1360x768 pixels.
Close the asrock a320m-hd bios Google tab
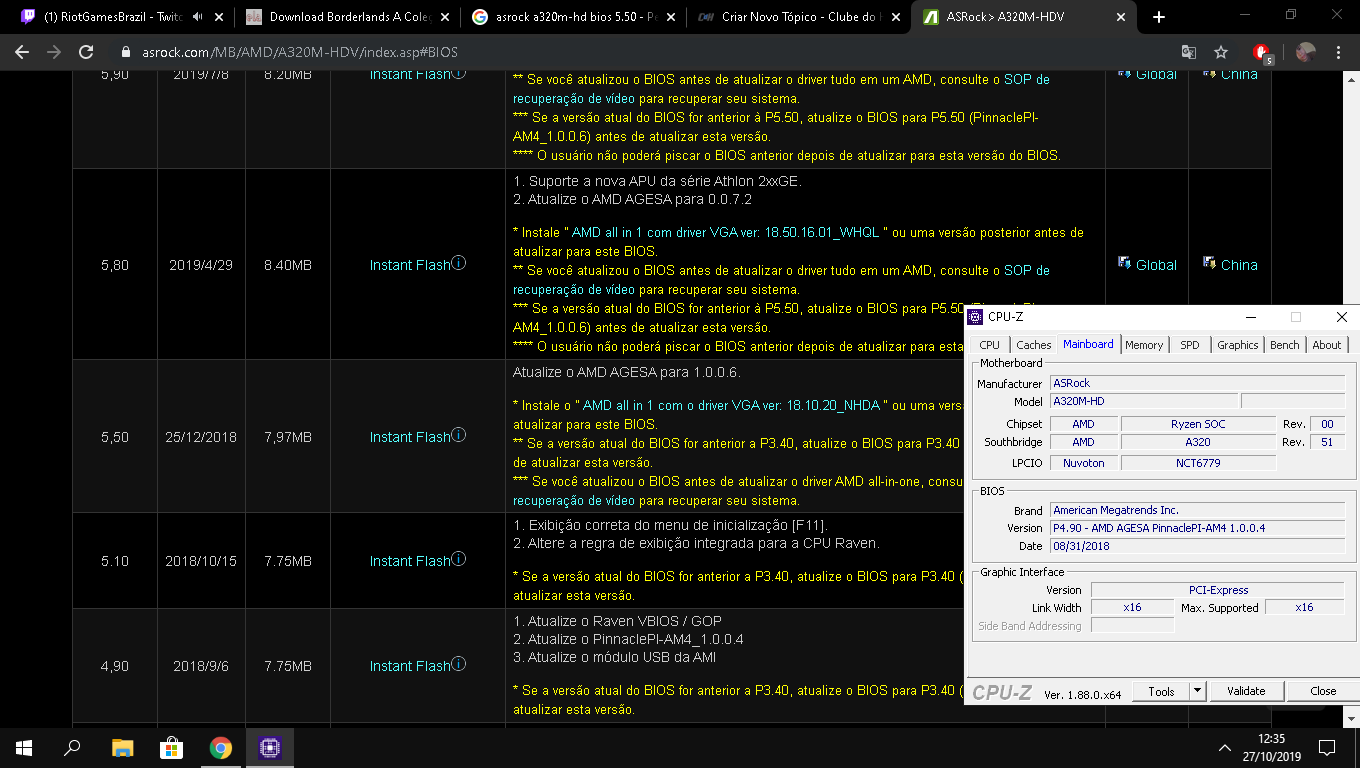(x=669, y=17)
